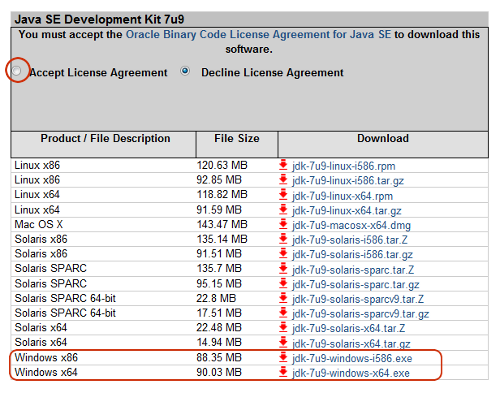Image resolution: width=500 pixels, height=393 pixels.
Task: Click the download arrow icon for jdk-7u9-macosx-x64.dmg
Action: pyautogui.click(x=283, y=224)
